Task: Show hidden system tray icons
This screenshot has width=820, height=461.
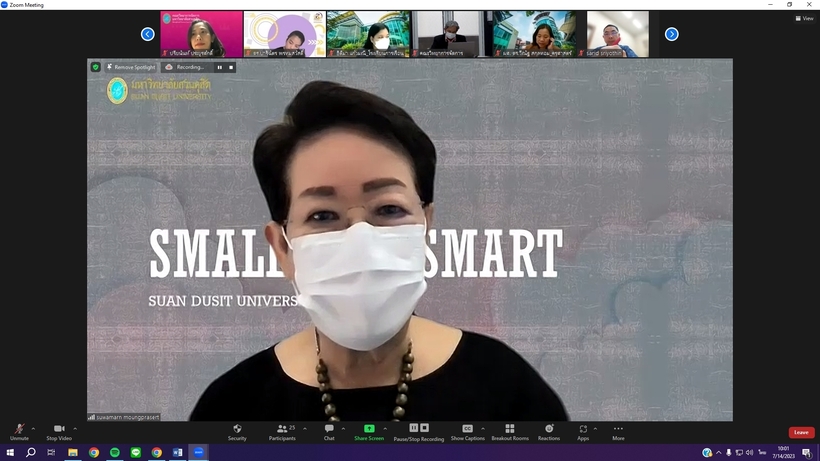Action: (719, 453)
